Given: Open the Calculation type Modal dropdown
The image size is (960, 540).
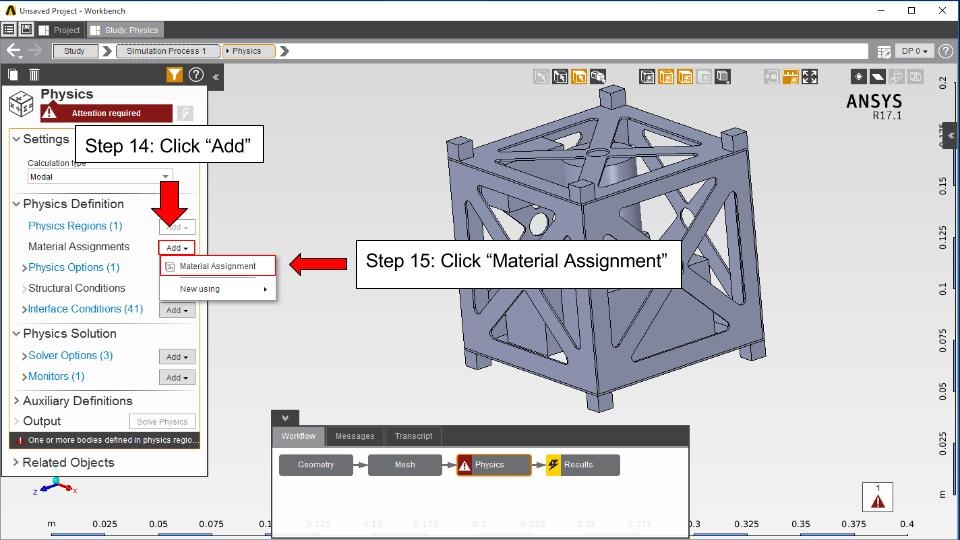Looking at the screenshot, I should click(x=100, y=176).
